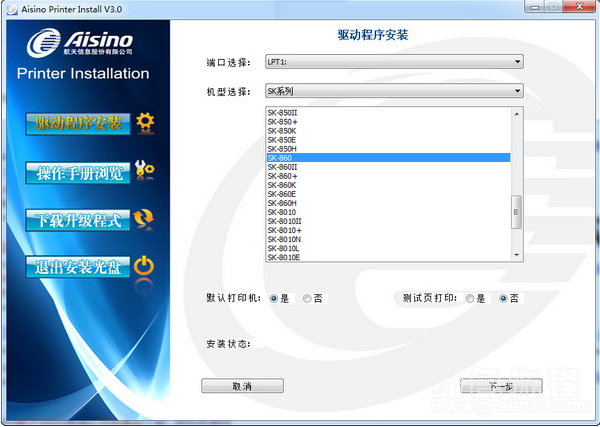Set 测试页打印 to 是
Image resolution: width=600 pixels, height=427 pixels.
470,298
